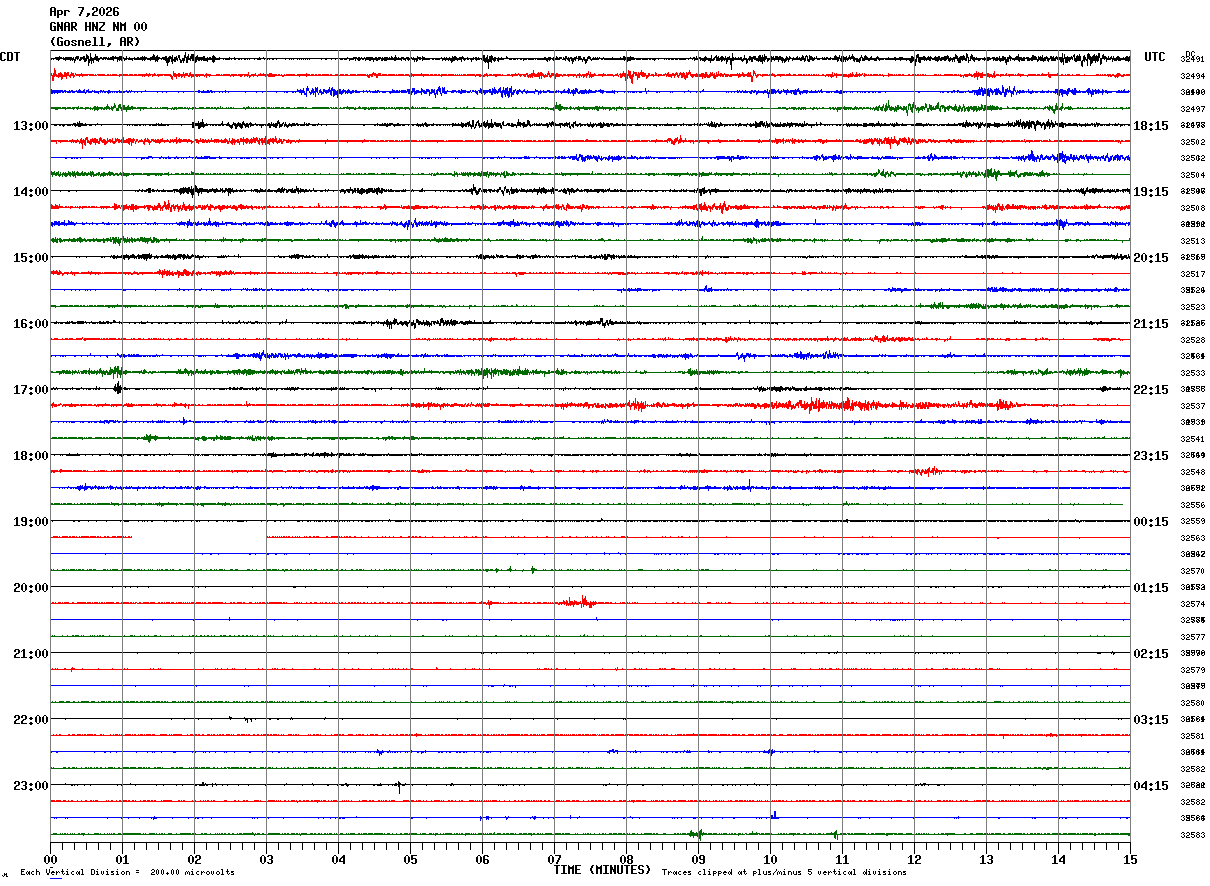1210x886 pixels.
Task: Click the 22:15 UTC time label
Action: pos(1151,390)
